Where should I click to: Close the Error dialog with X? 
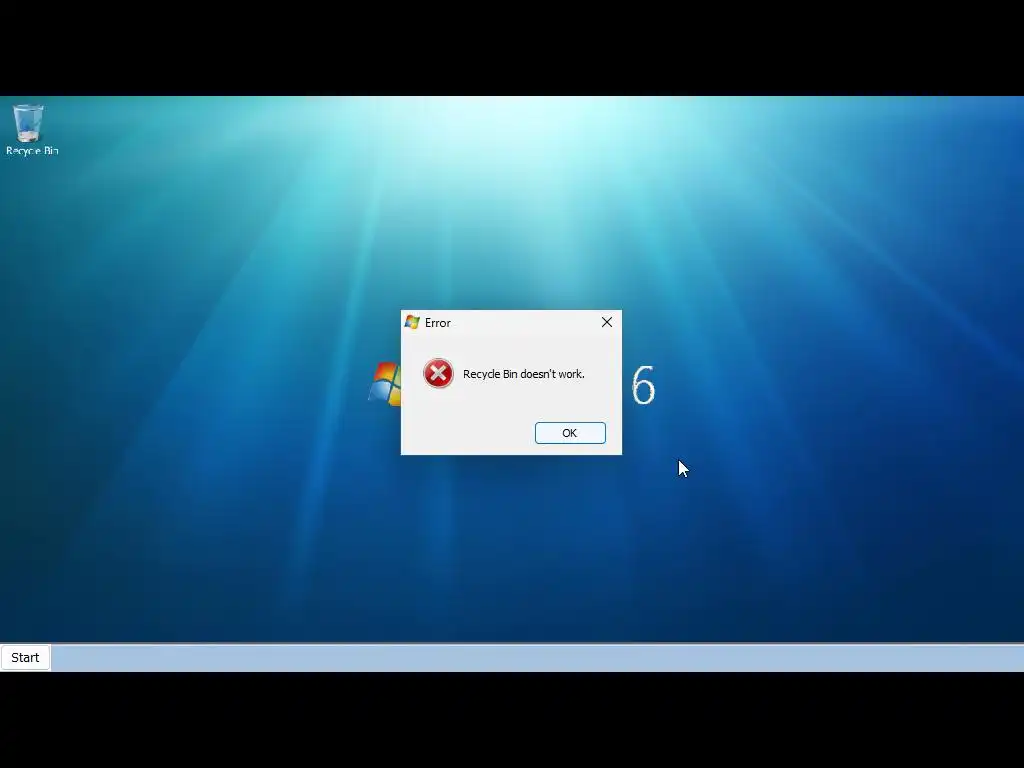(x=607, y=322)
